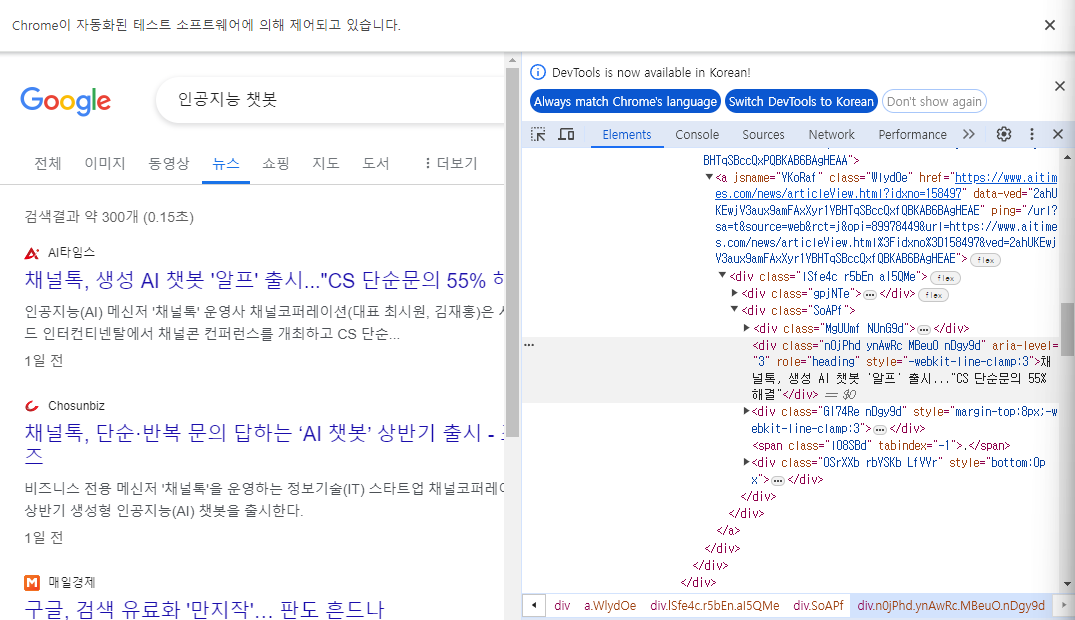Click the flex badge beside gpjNTe div
The height and width of the screenshot is (620, 1075).
(933, 295)
